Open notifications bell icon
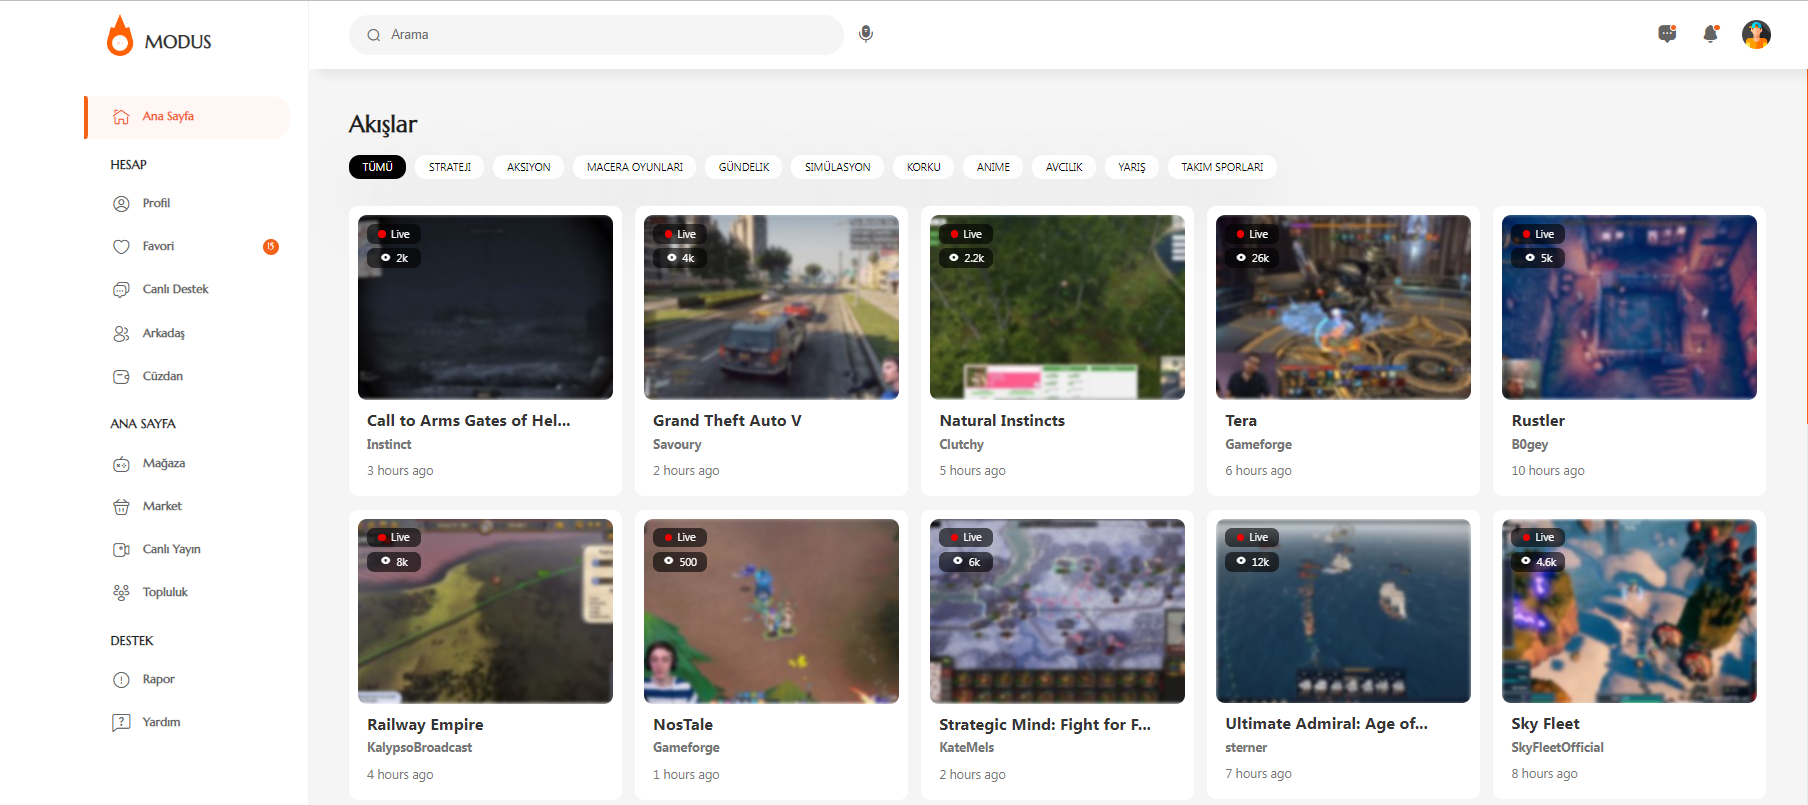 pyautogui.click(x=1711, y=34)
